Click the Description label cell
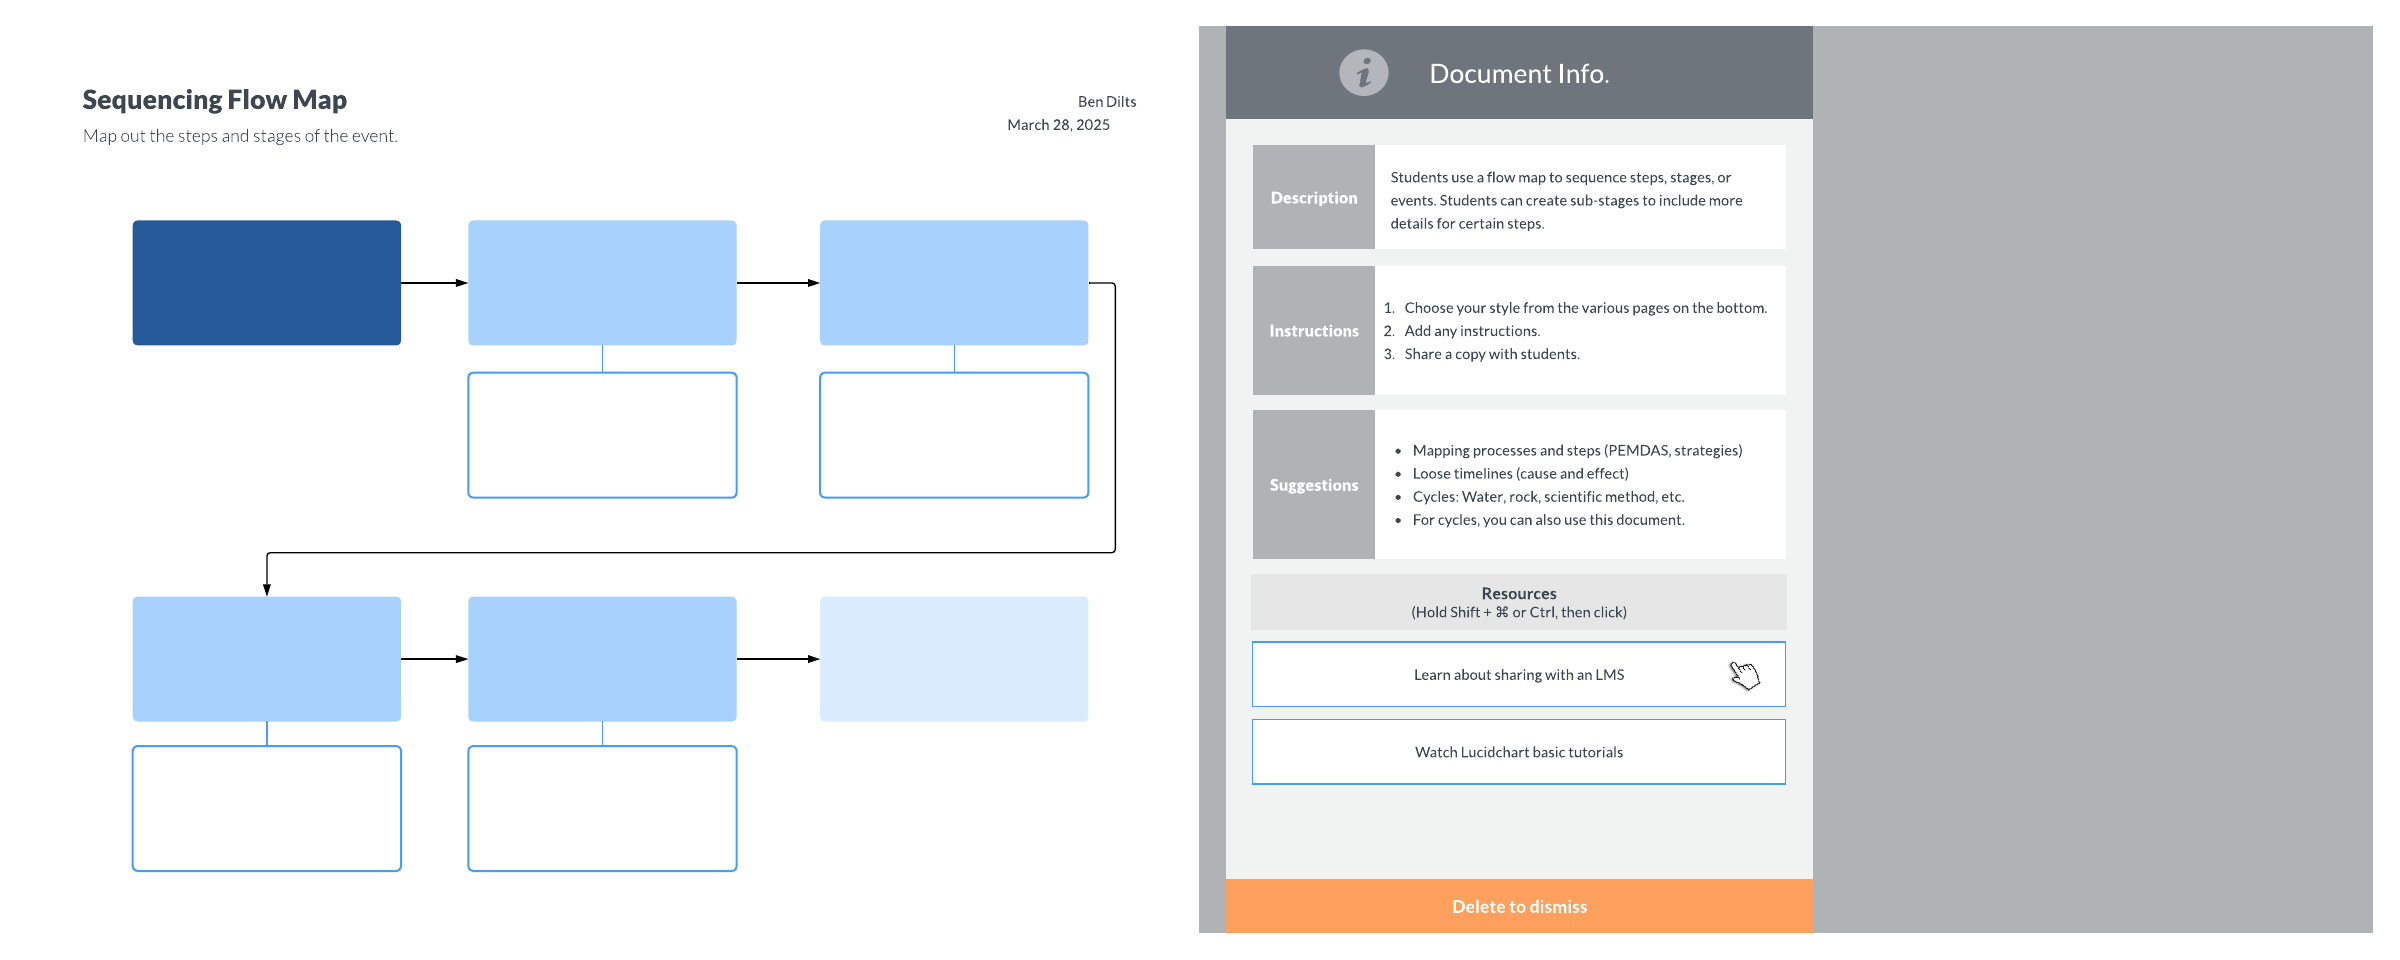 1313,198
